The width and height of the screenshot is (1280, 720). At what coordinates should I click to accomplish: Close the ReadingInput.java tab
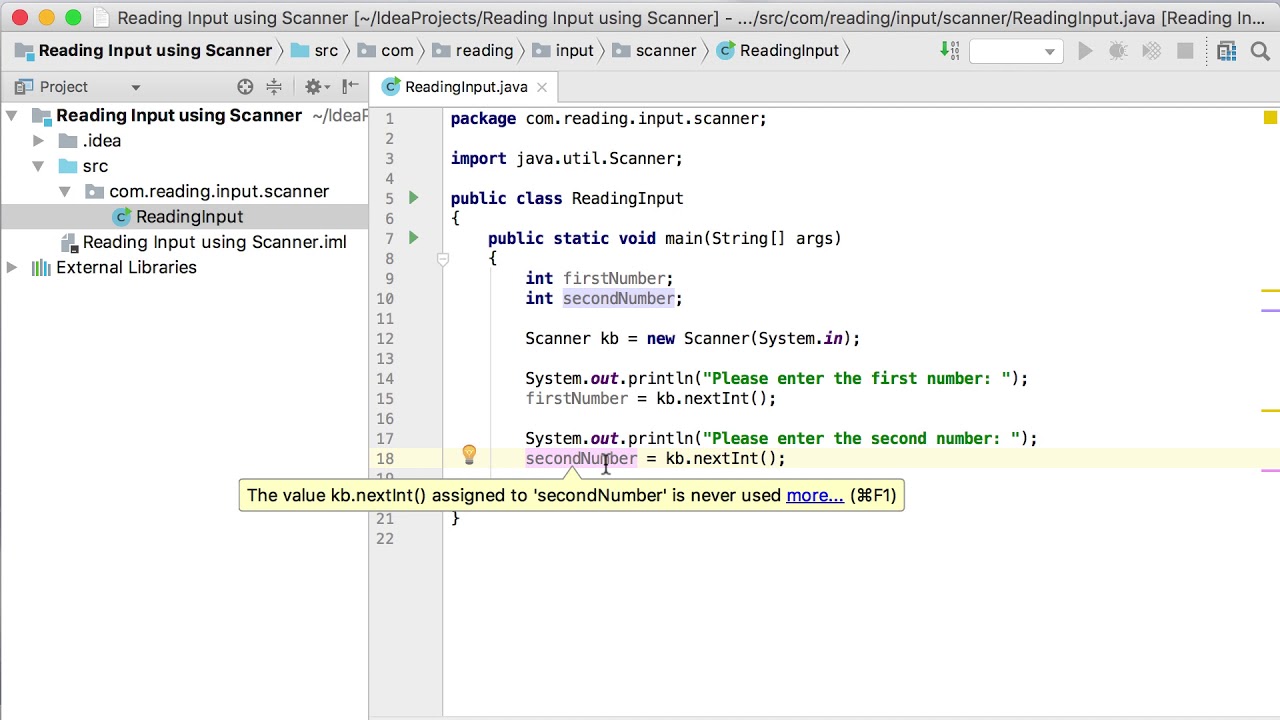(x=542, y=87)
